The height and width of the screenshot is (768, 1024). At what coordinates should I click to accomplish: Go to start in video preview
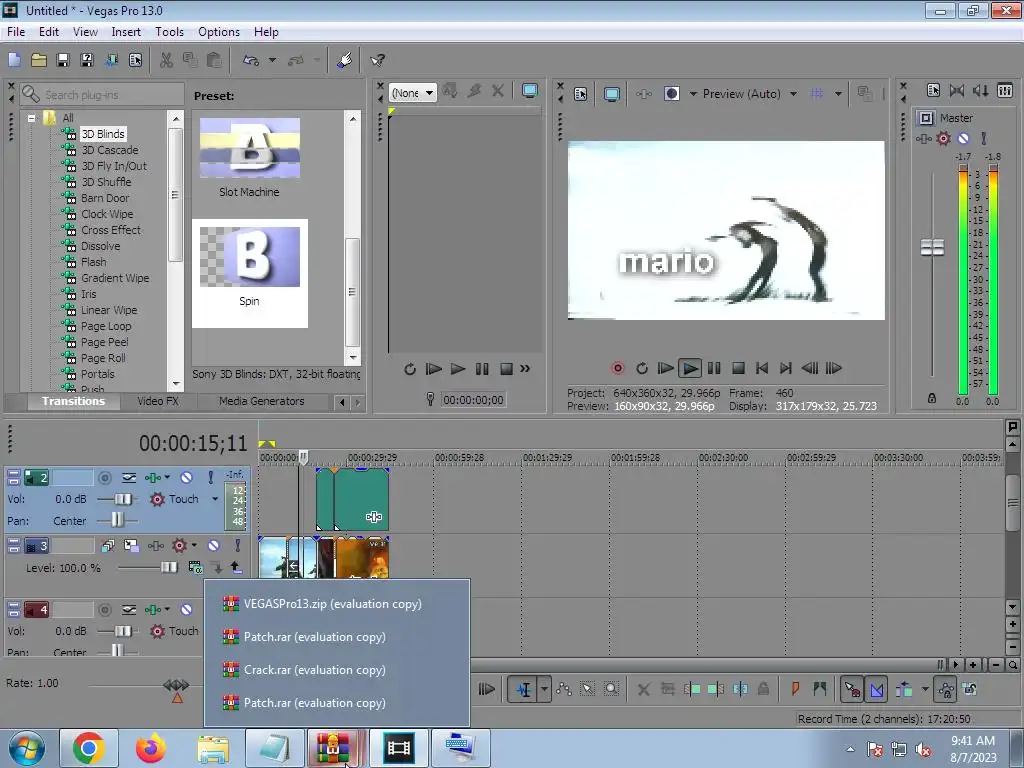(x=762, y=368)
